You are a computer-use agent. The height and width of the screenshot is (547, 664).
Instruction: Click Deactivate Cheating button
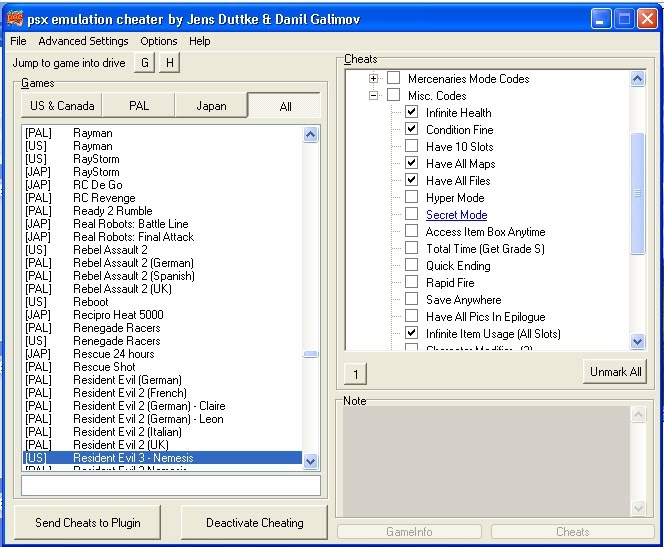point(255,522)
